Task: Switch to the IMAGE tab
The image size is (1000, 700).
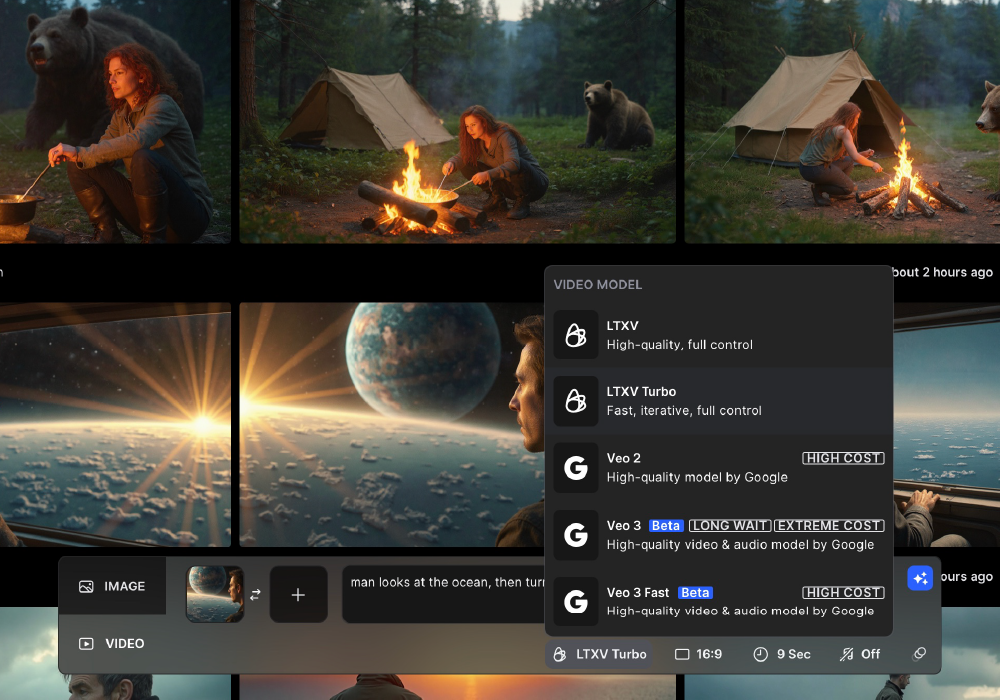Action: 112,586
